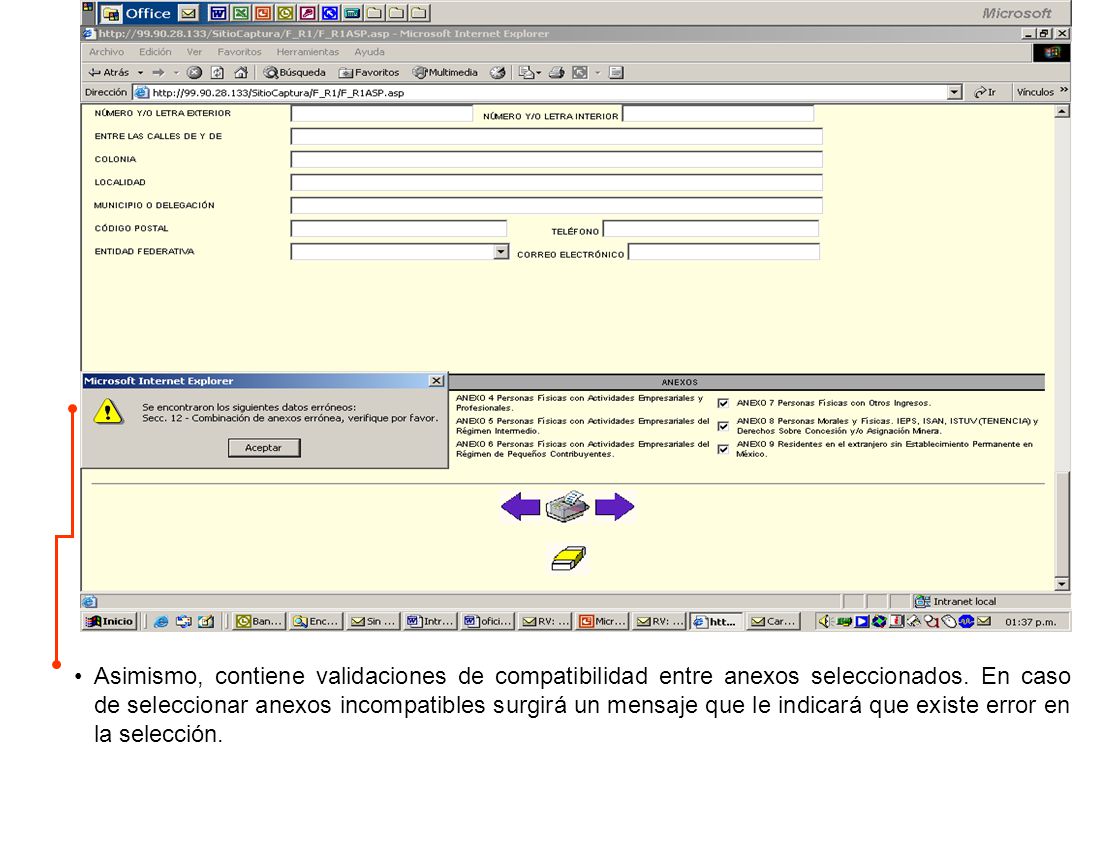Click the Correo Electrónico input field
The height and width of the screenshot is (860, 1116).
coord(724,252)
